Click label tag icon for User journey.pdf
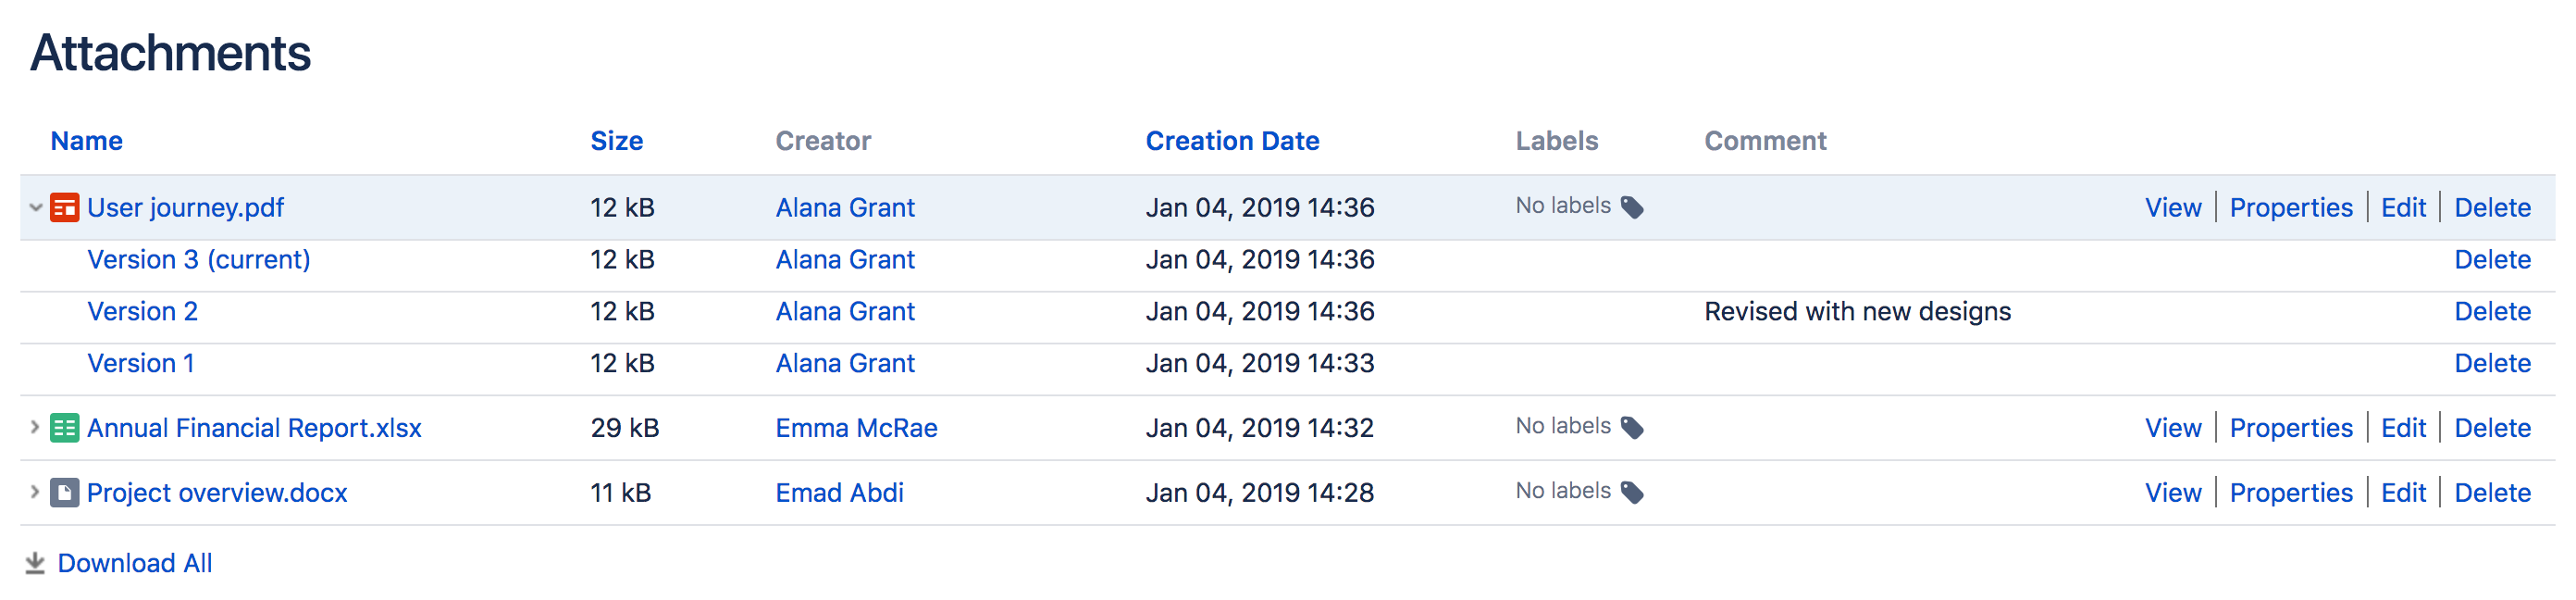Viewport: 2576px width, 600px height. point(1632,207)
